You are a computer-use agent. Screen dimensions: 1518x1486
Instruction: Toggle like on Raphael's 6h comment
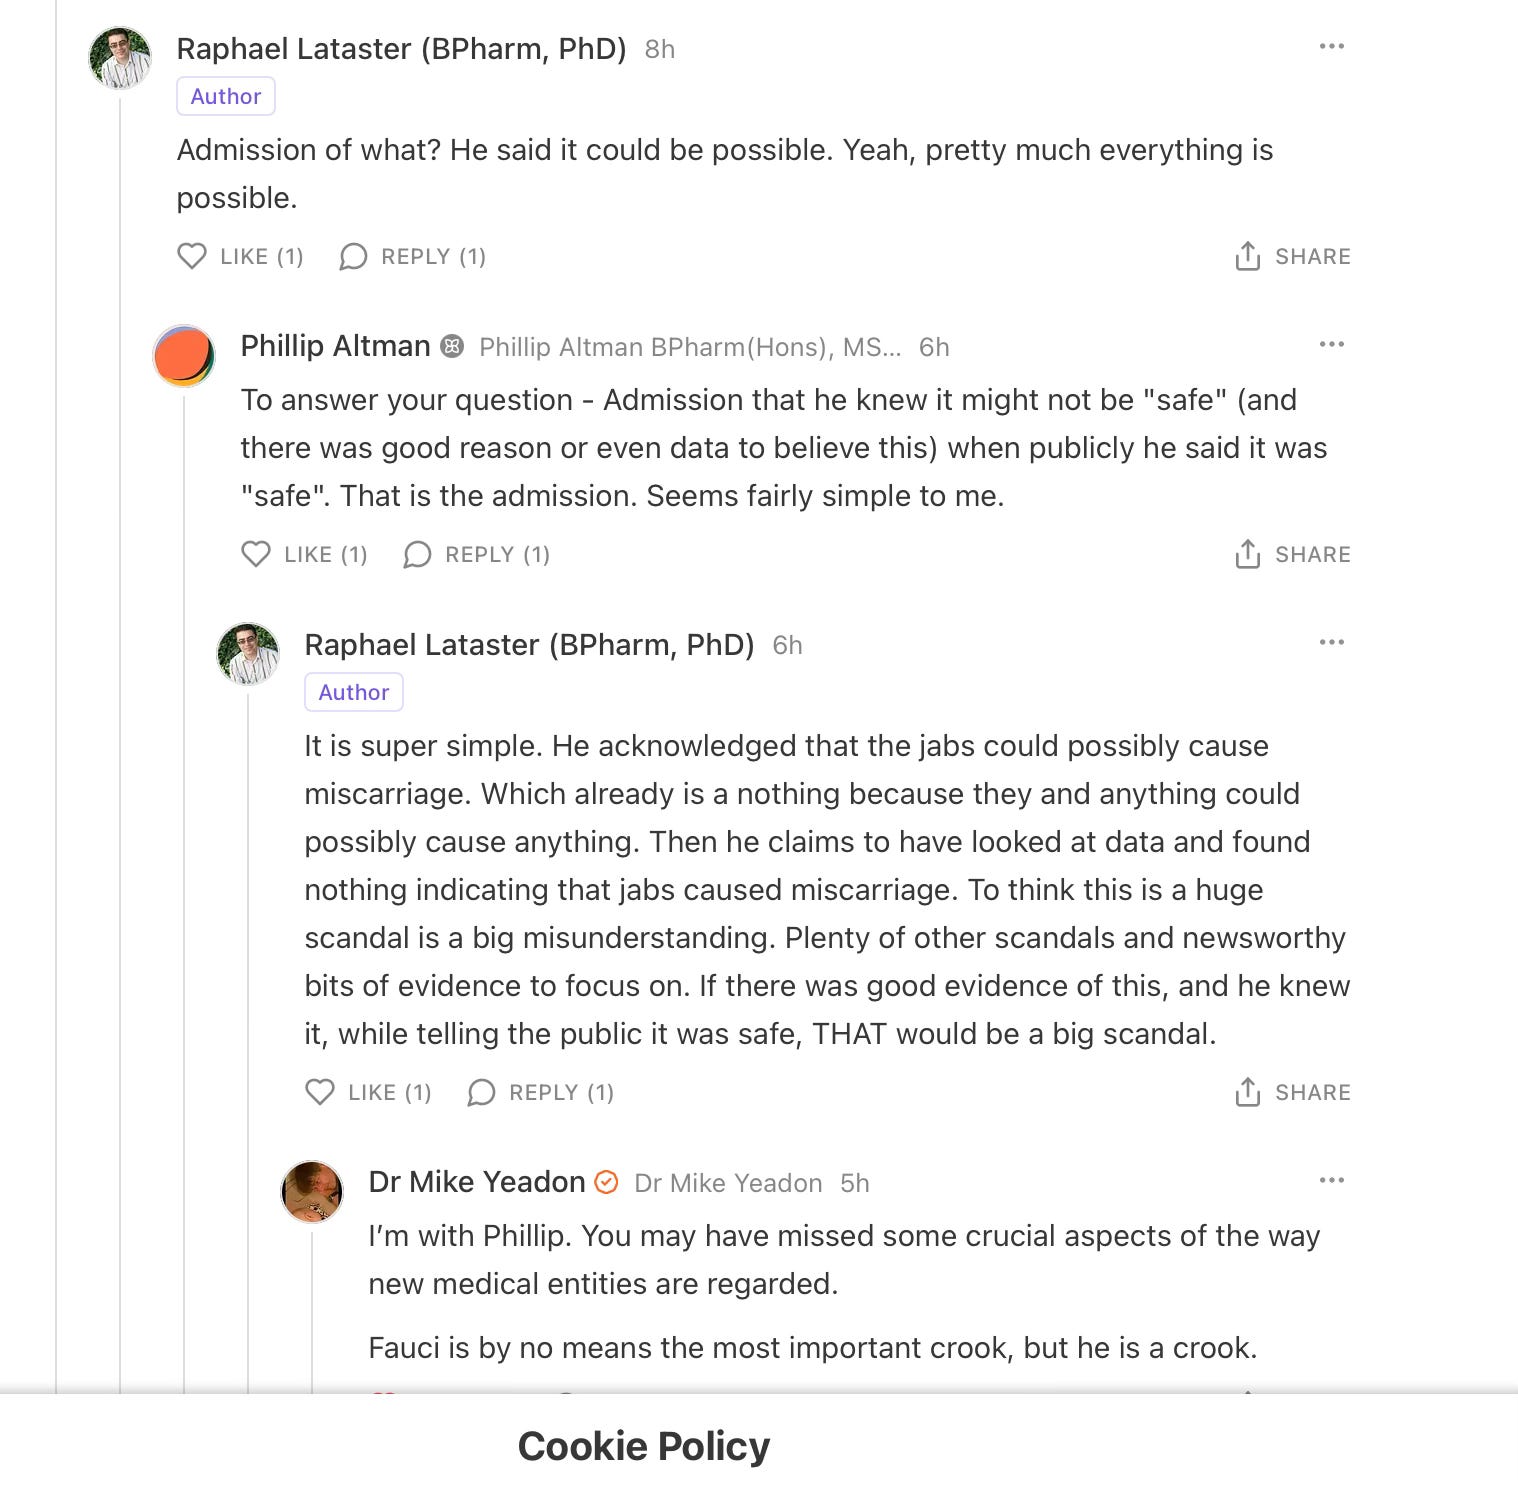click(x=320, y=1093)
